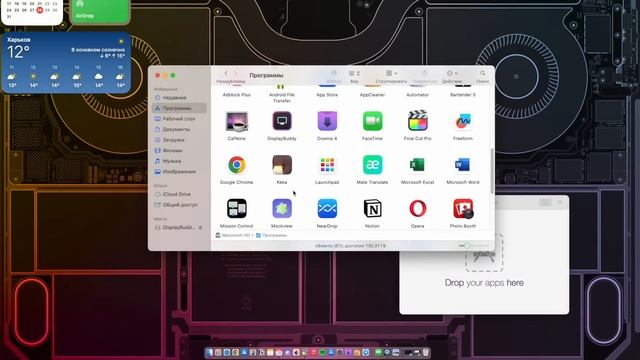Open Загрузки in the sidebar
The width and height of the screenshot is (640, 360).
coord(179,140)
